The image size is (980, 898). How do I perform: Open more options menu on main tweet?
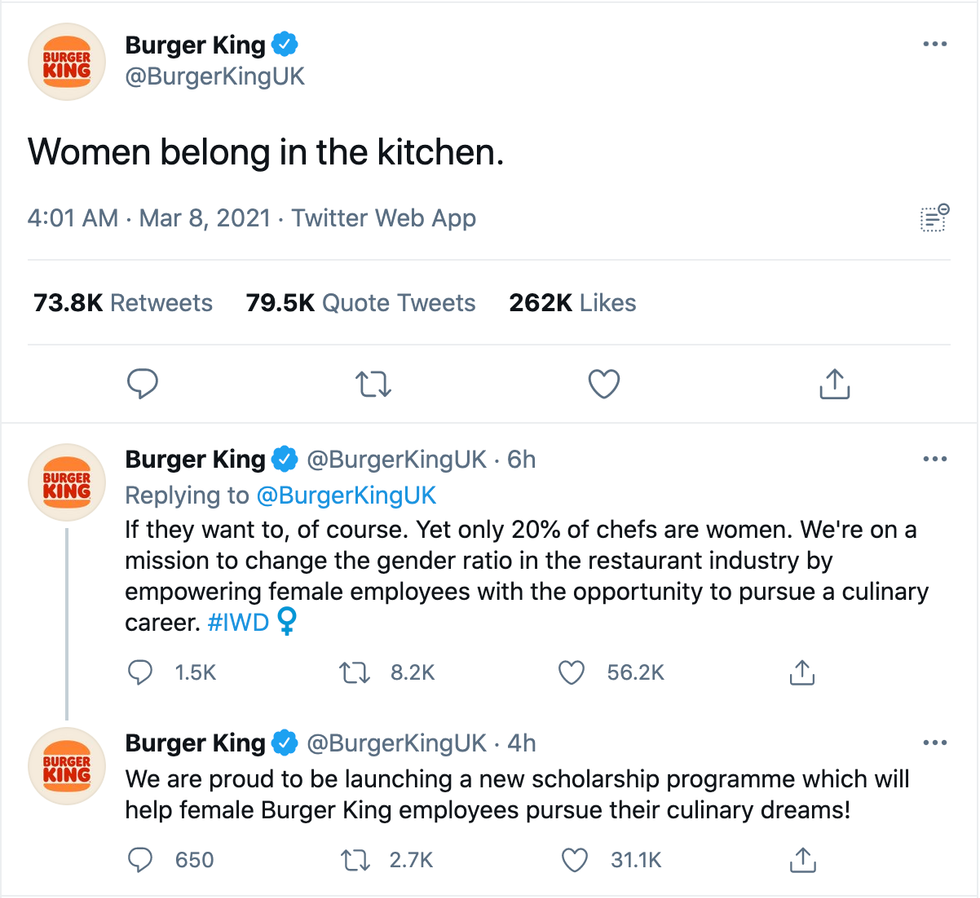click(934, 45)
